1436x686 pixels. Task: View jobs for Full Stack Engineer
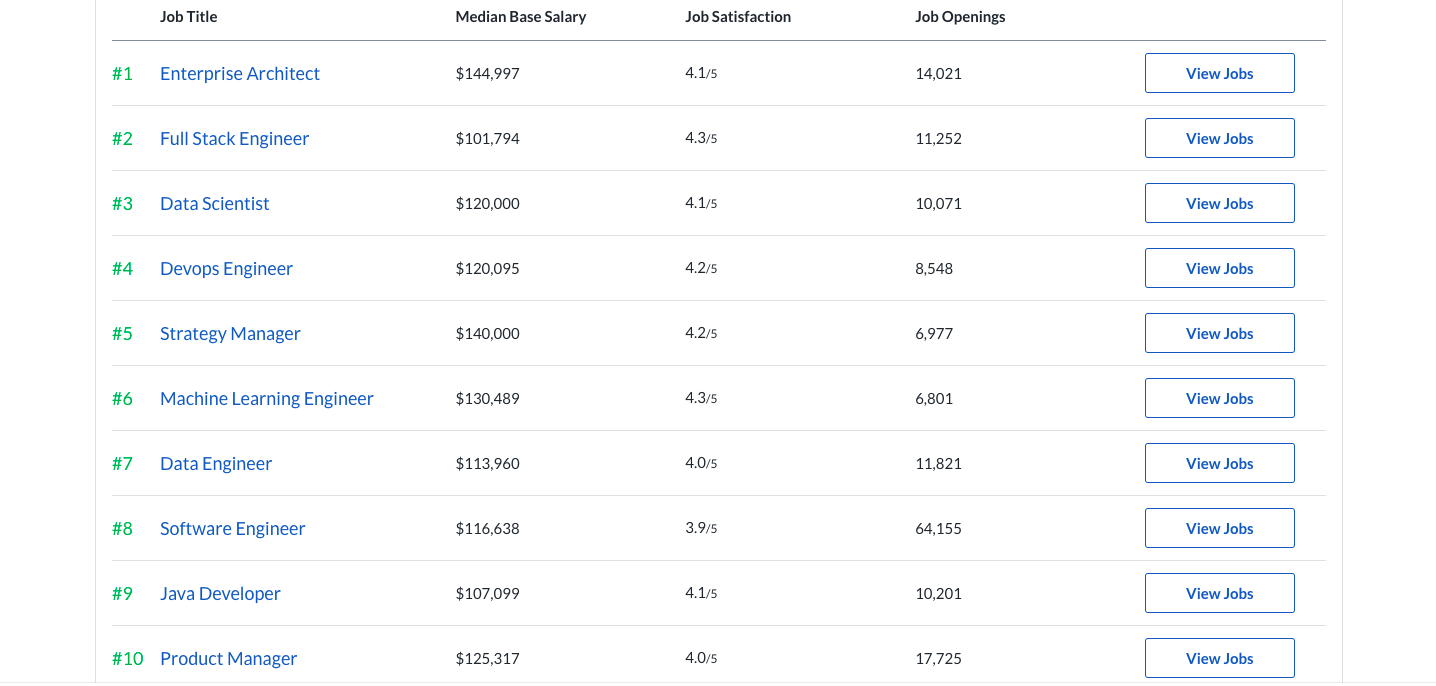pyautogui.click(x=1219, y=139)
